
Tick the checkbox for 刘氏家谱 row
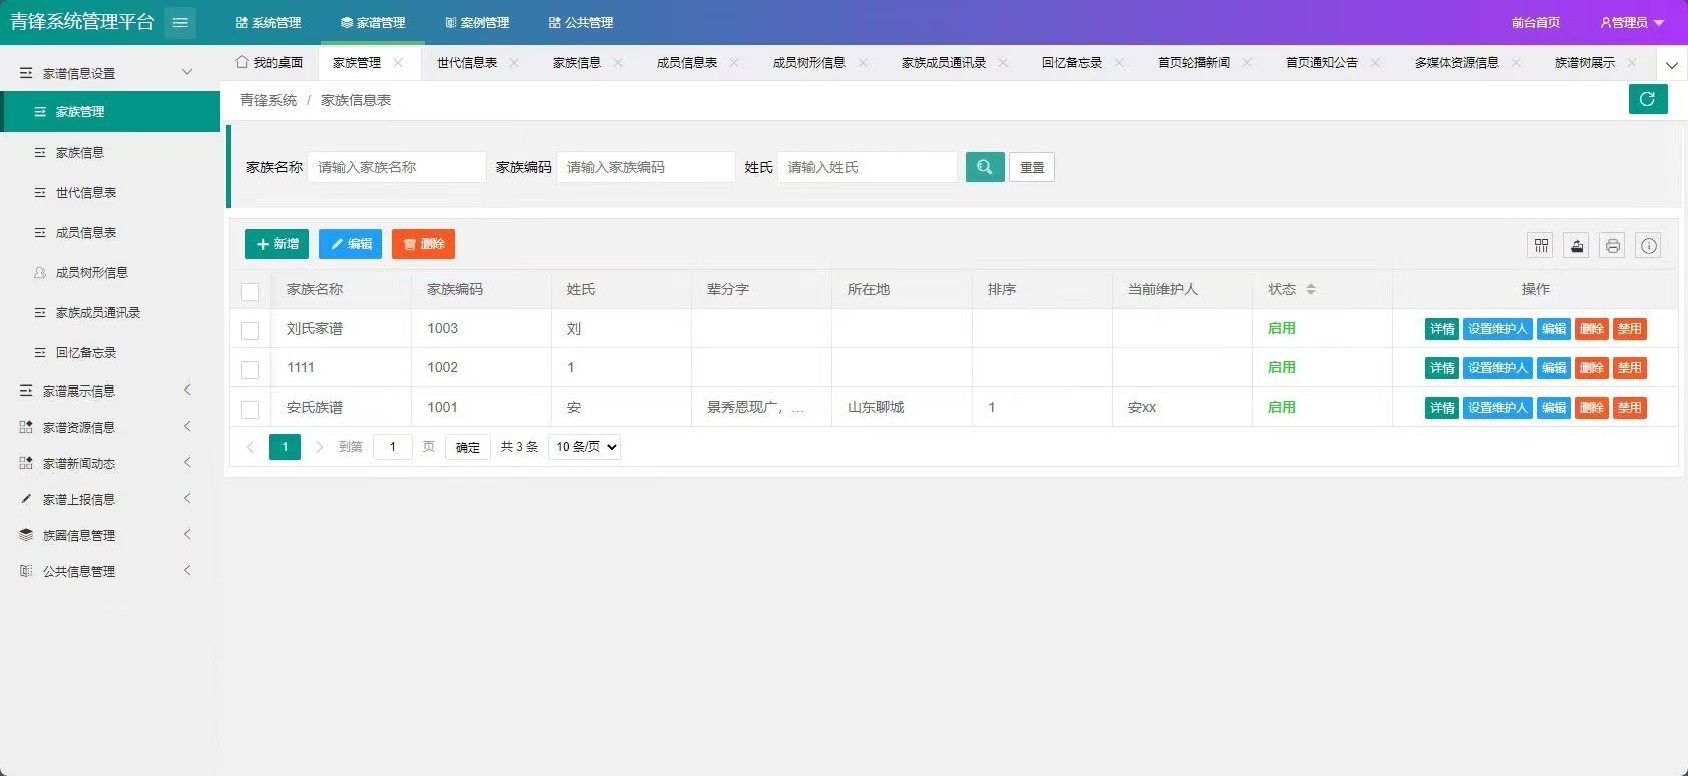click(250, 330)
